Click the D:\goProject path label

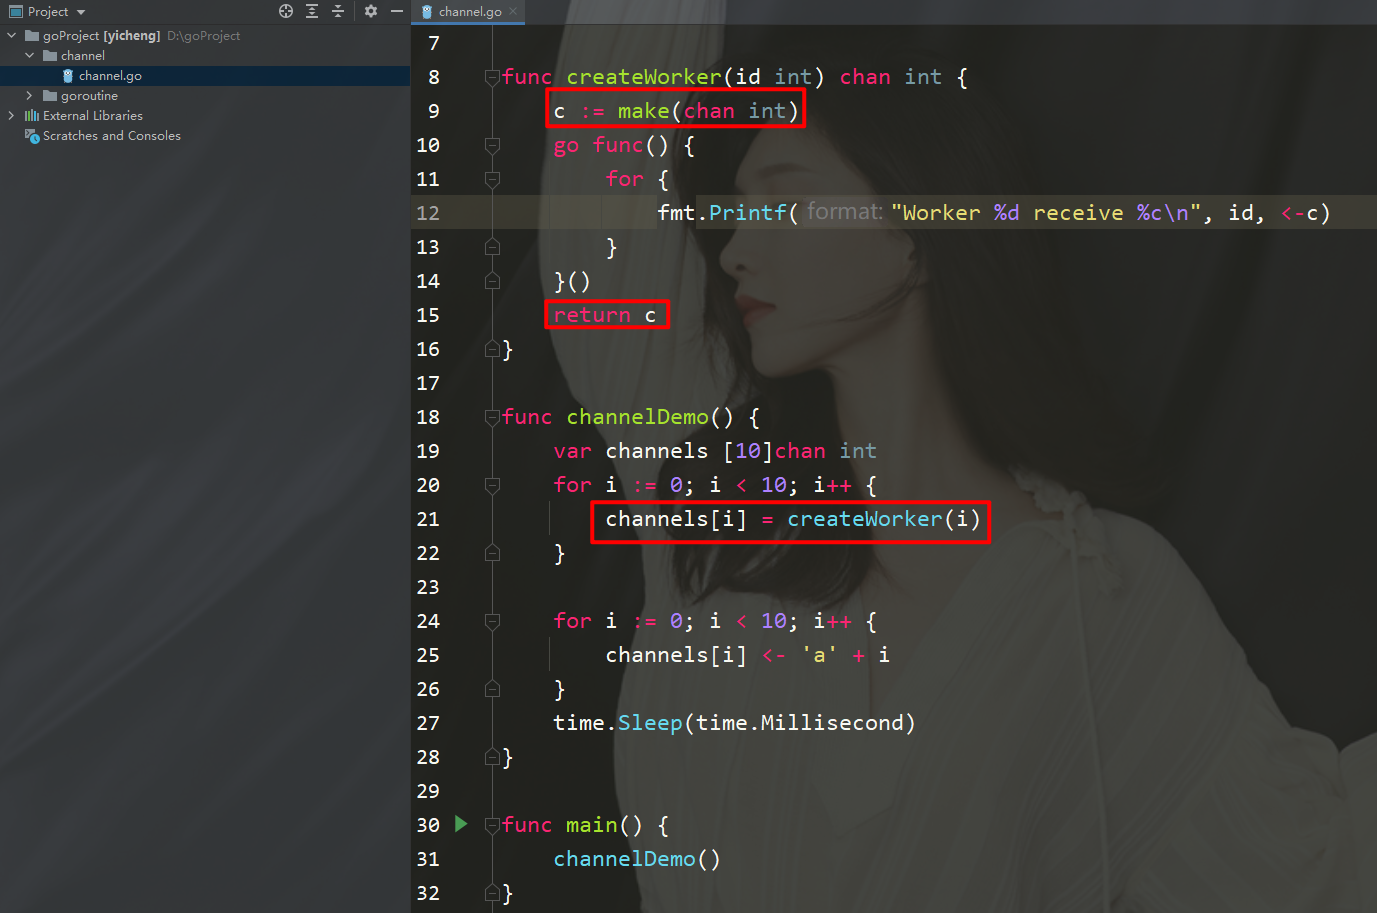pos(204,35)
